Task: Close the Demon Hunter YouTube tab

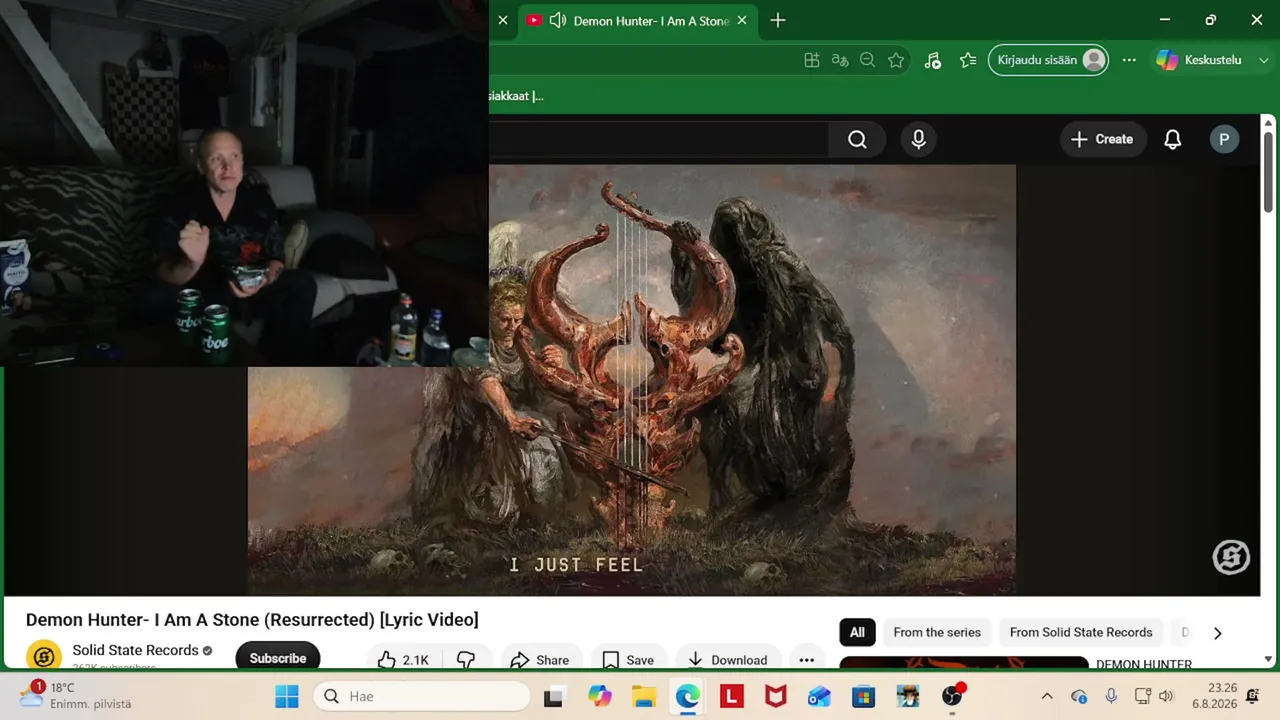Action: (742, 21)
